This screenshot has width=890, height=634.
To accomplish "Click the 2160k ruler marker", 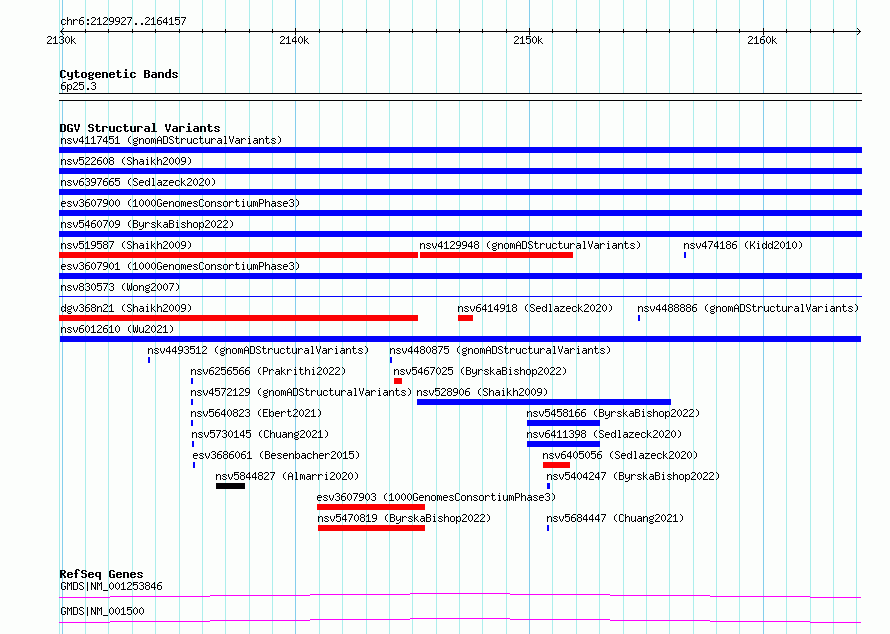I will point(762,40).
